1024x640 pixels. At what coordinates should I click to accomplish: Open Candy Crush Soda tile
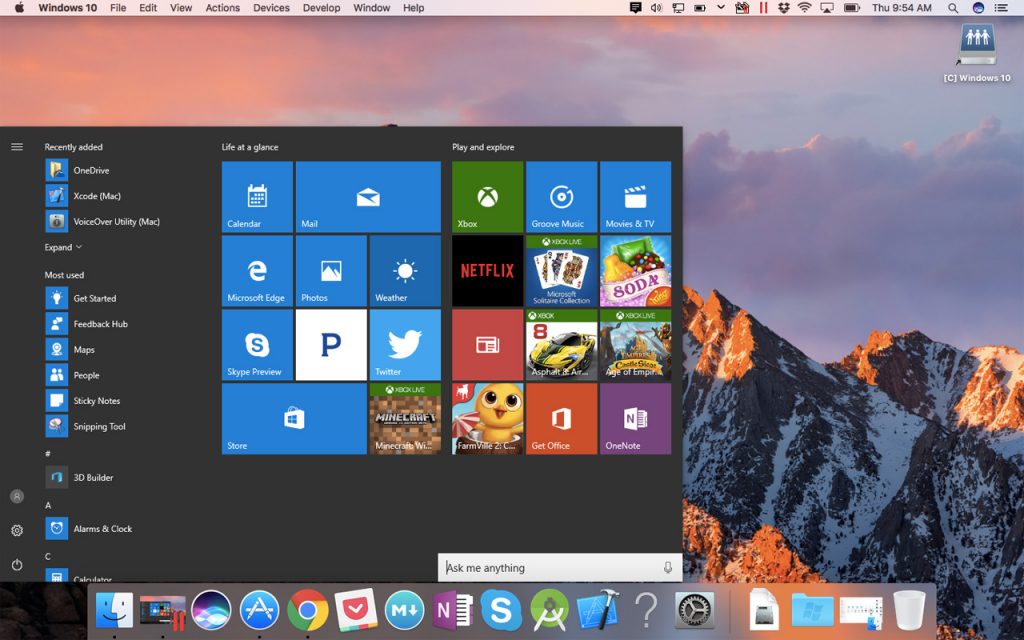635,271
